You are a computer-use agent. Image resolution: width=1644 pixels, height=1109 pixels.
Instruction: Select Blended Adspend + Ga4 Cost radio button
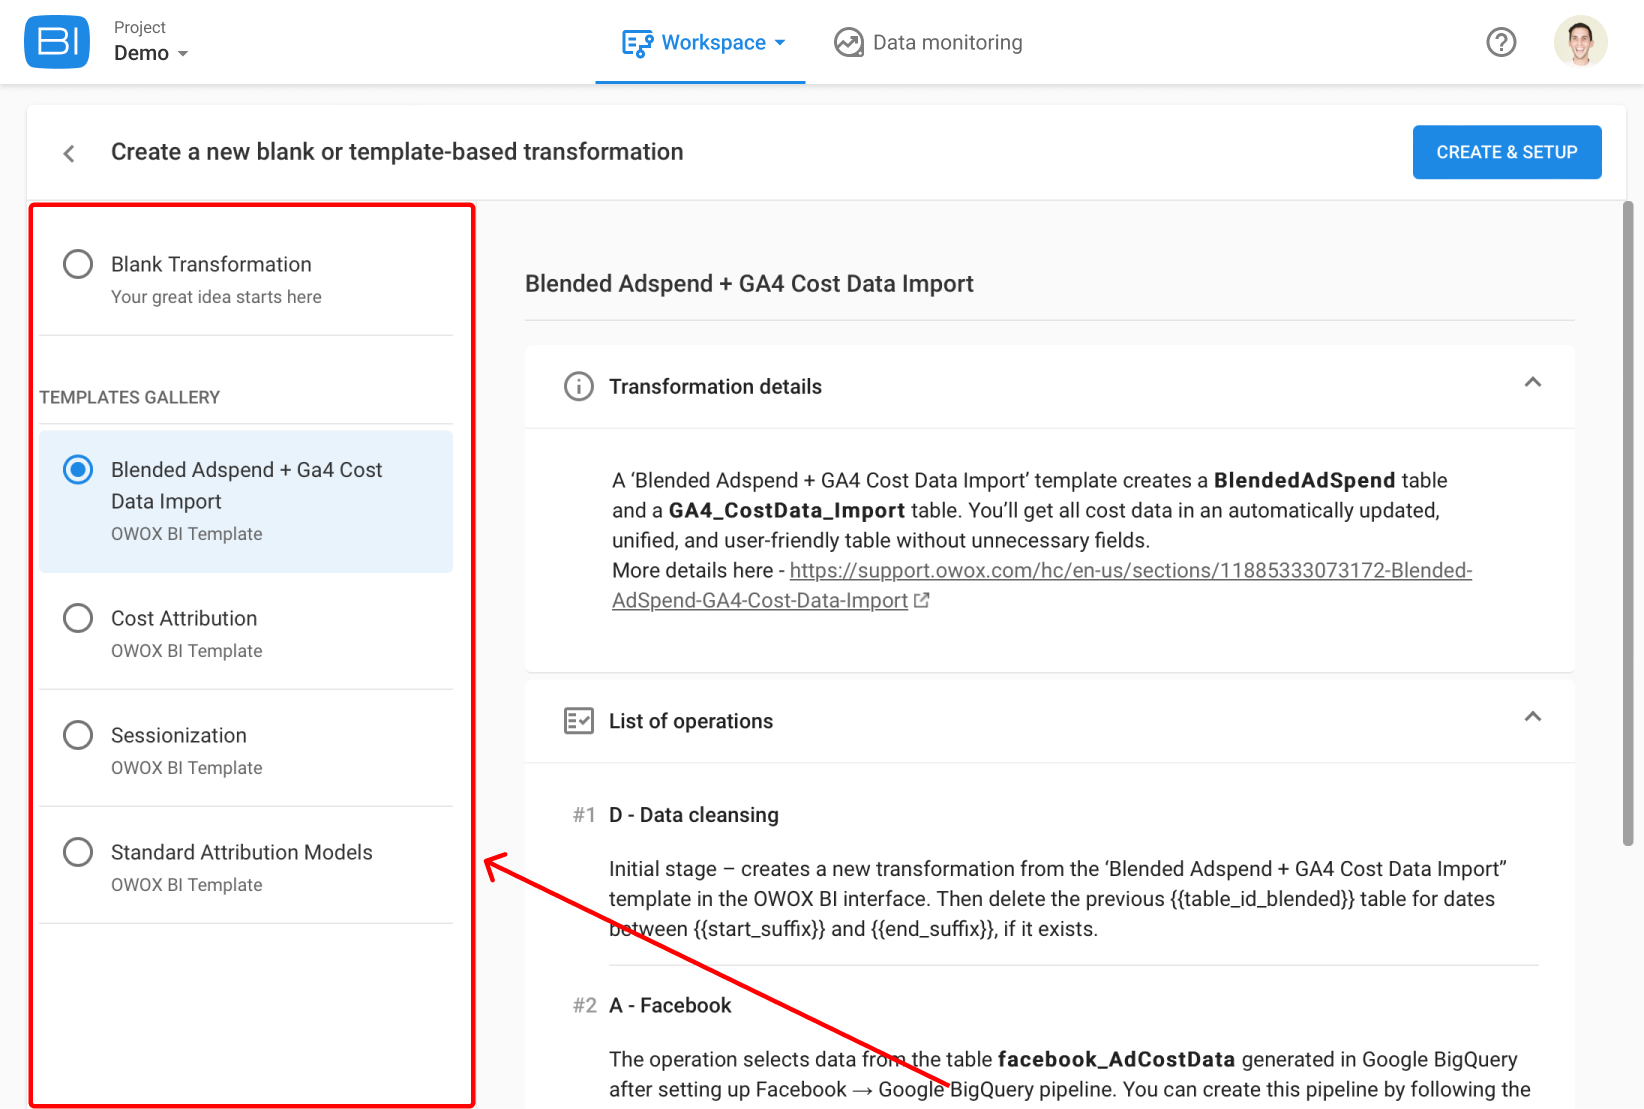(x=78, y=469)
